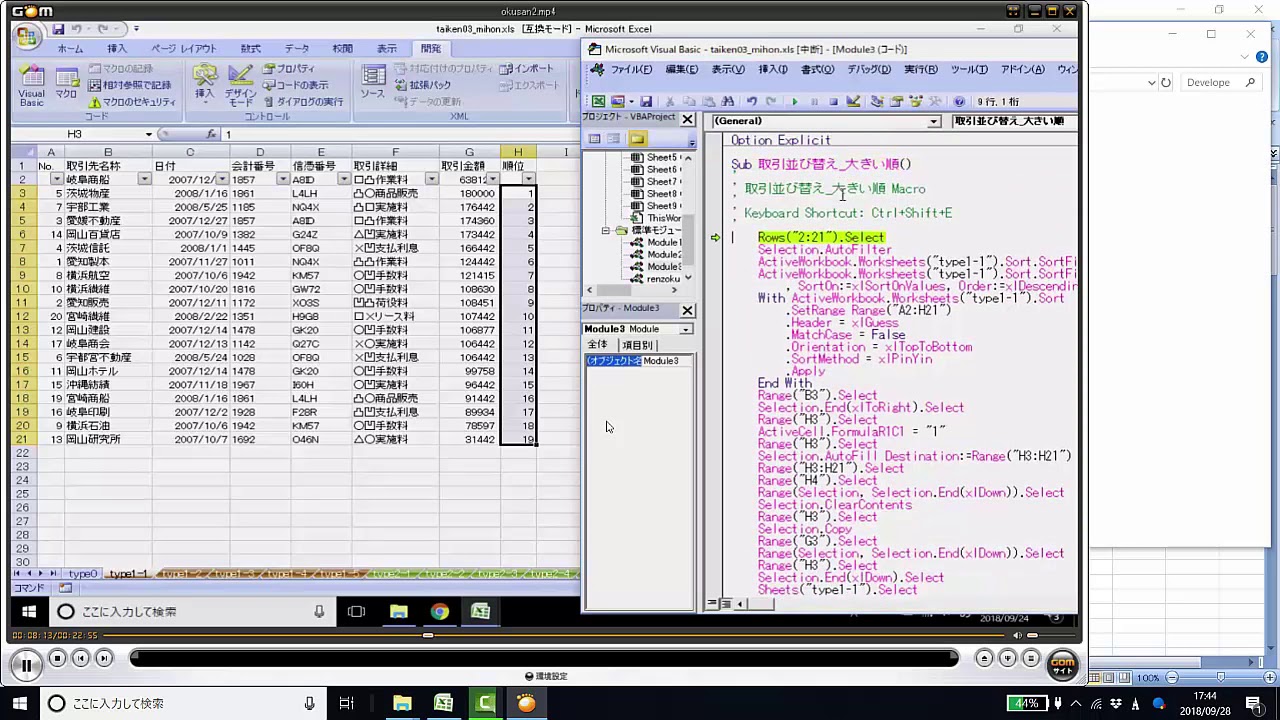1280x720 pixels.
Task: Collapse the 標準モジュール tree folder
Action: 606,230
